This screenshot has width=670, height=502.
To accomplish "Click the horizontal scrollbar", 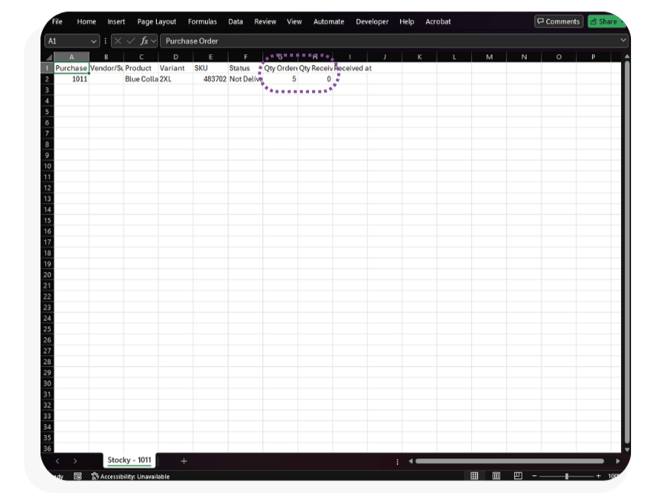I will (510, 461).
